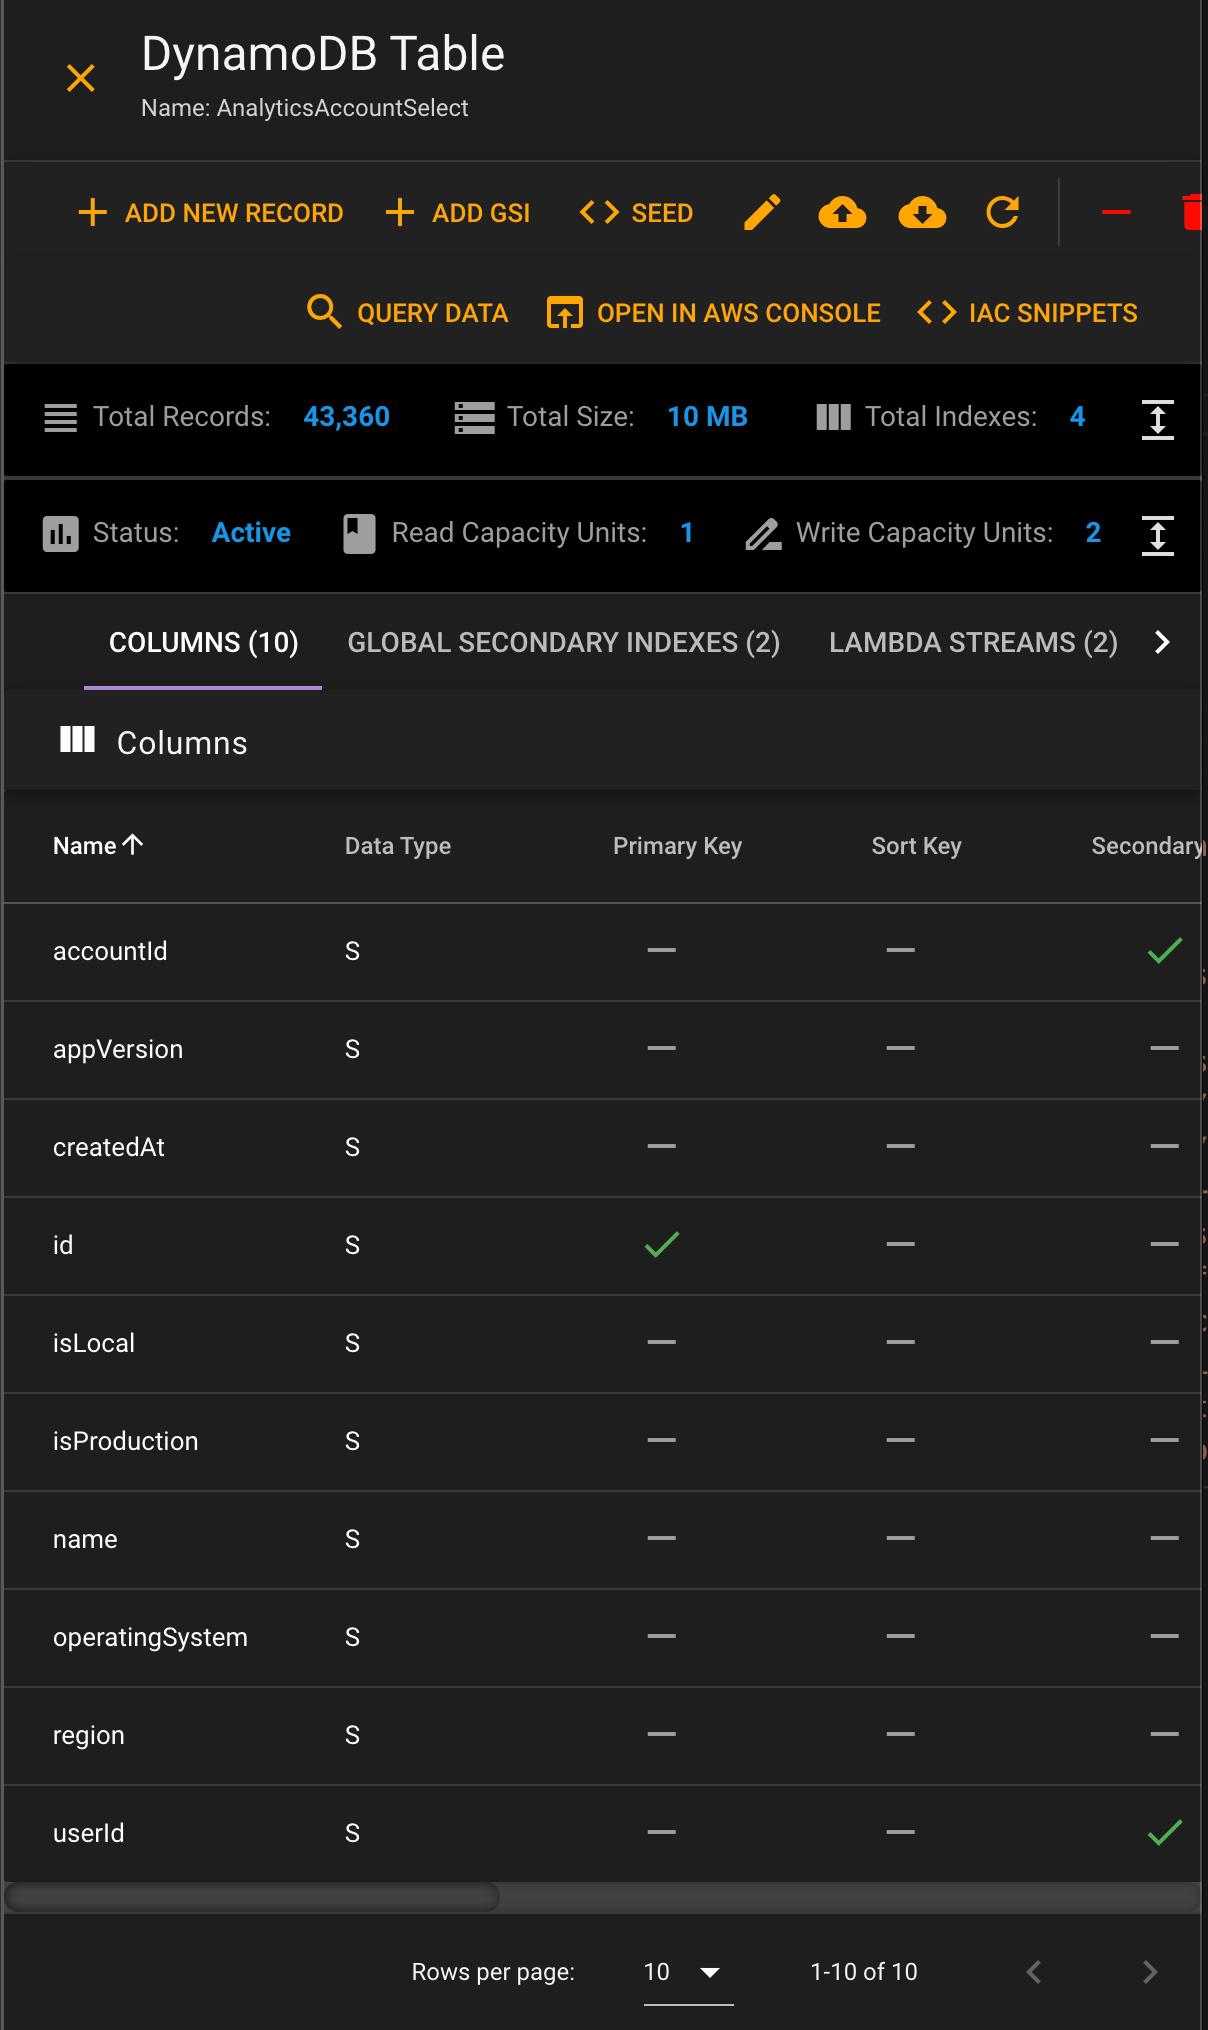Click the cloud download icon
This screenshot has height=2030, width=1208.
(x=922, y=213)
